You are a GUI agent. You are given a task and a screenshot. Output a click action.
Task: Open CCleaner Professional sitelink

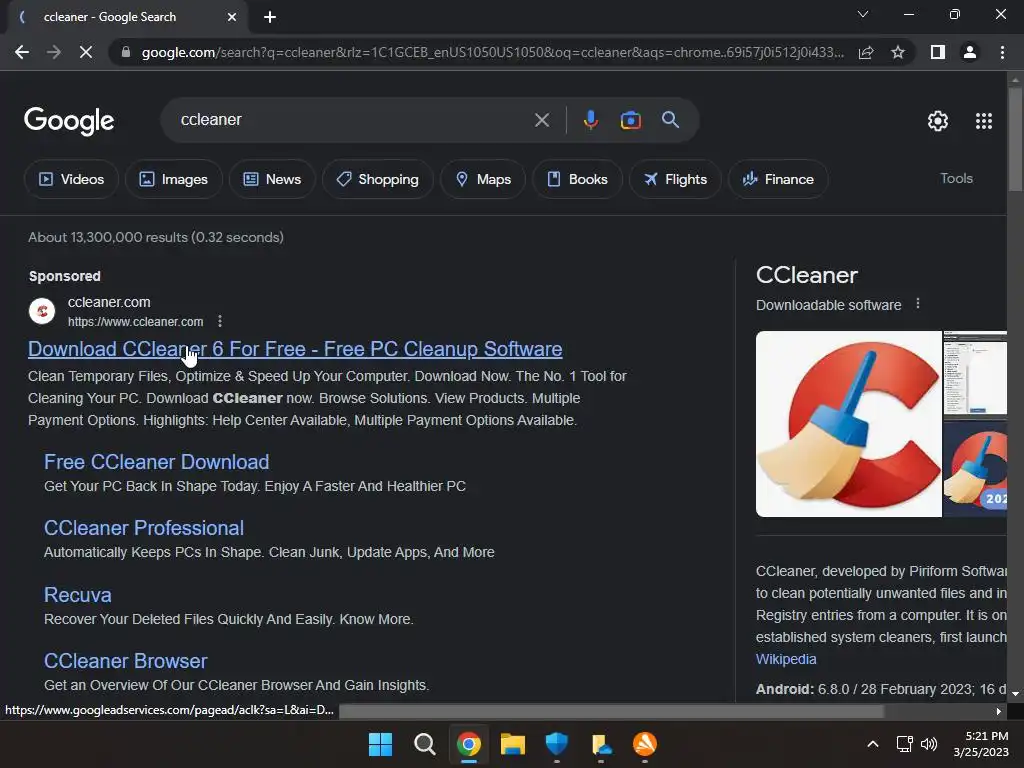[144, 528]
